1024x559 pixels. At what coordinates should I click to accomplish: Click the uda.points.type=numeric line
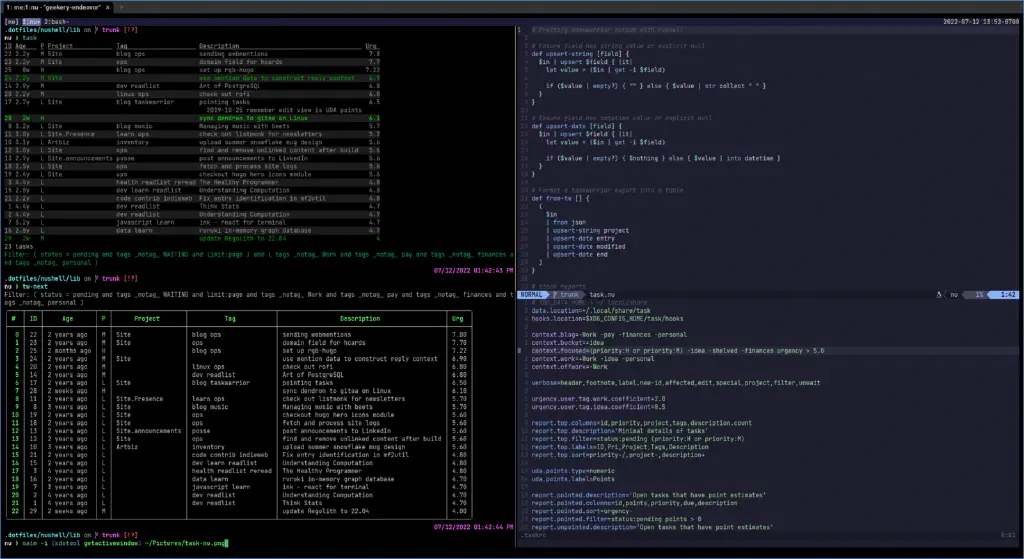click(x=573, y=471)
